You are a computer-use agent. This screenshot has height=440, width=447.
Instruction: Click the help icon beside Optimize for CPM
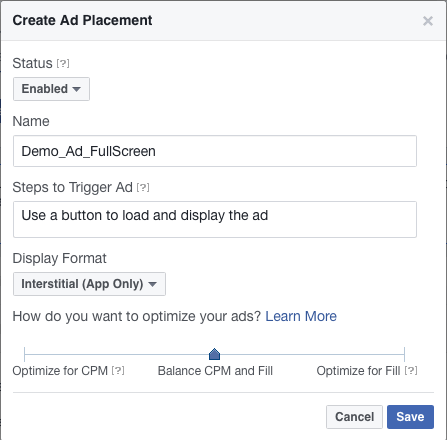click(x=118, y=370)
